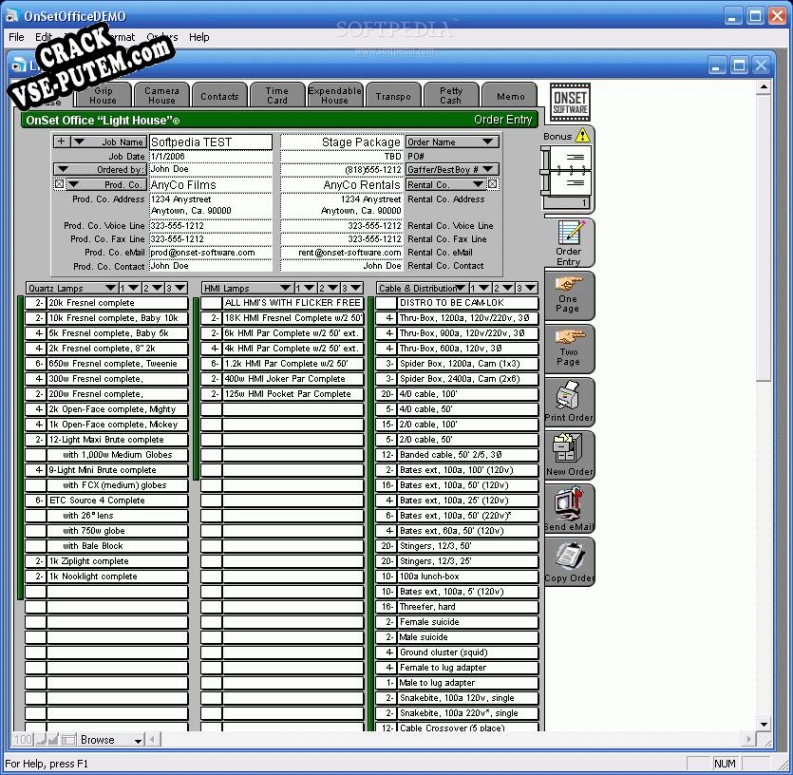
Task: Click the horizontal scrollbar right arrow
Action: pos(749,740)
